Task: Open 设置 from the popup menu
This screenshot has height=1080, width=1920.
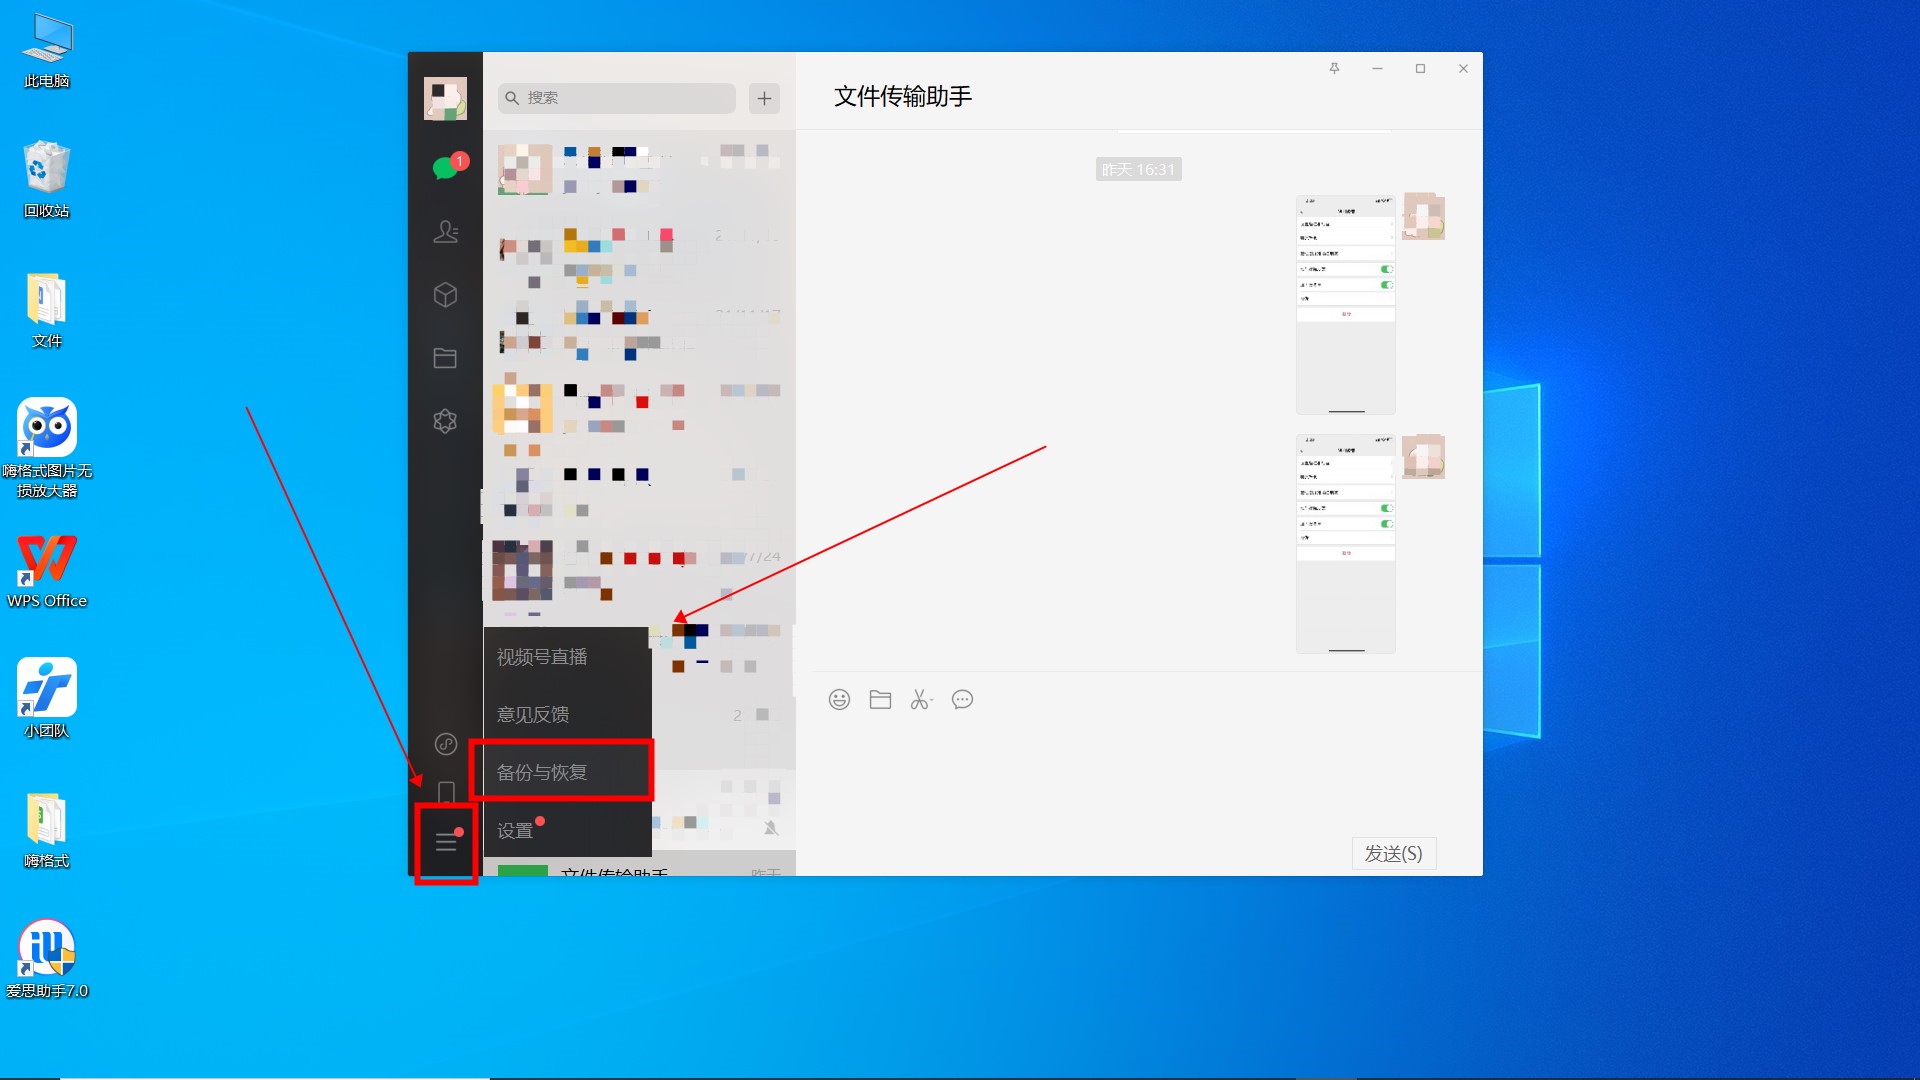Action: [517, 831]
